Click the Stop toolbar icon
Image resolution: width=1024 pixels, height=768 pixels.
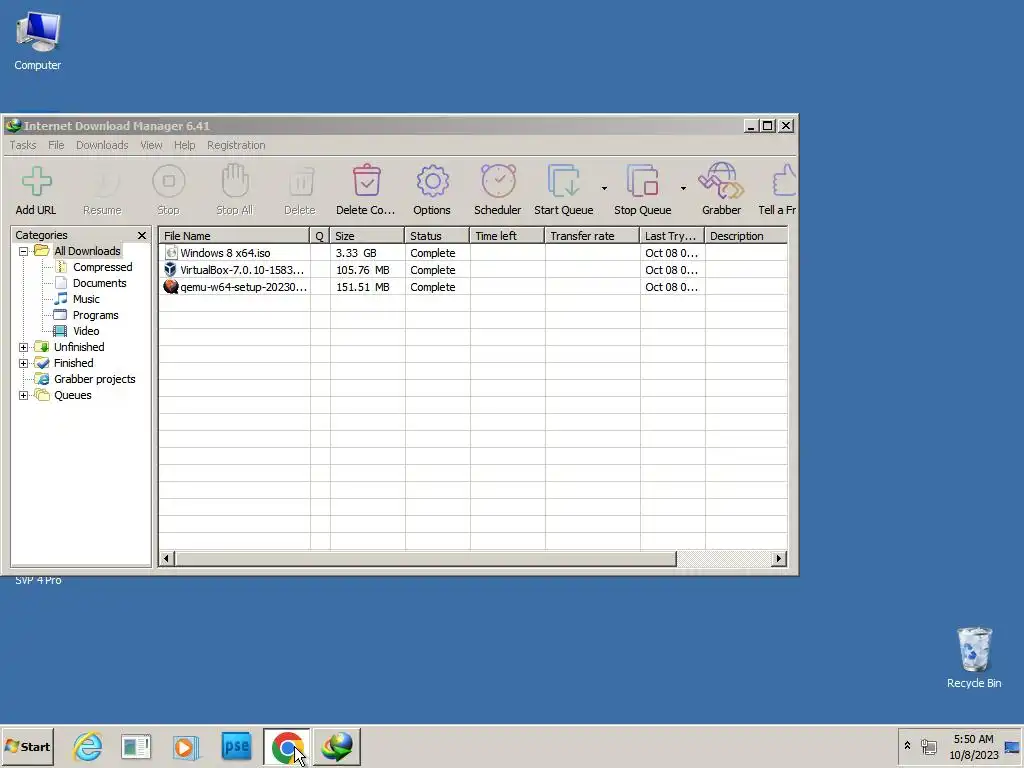168,181
